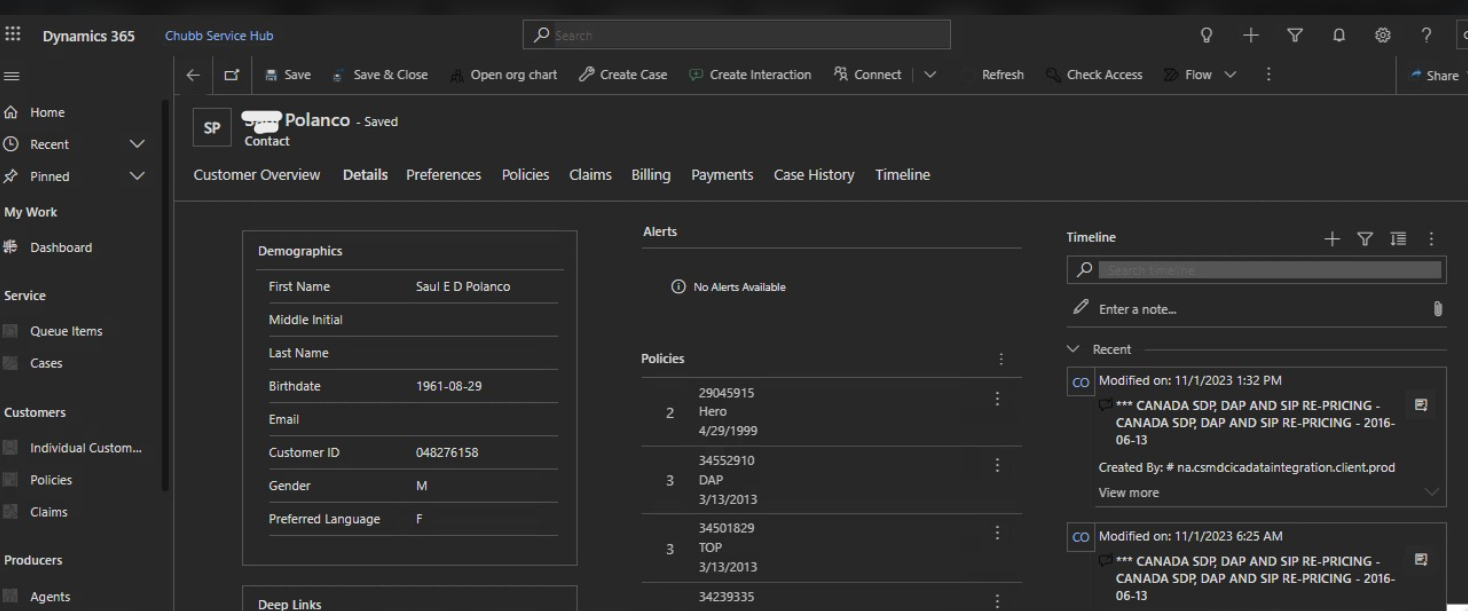Collapse the Recent section in Timeline

(1074, 349)
